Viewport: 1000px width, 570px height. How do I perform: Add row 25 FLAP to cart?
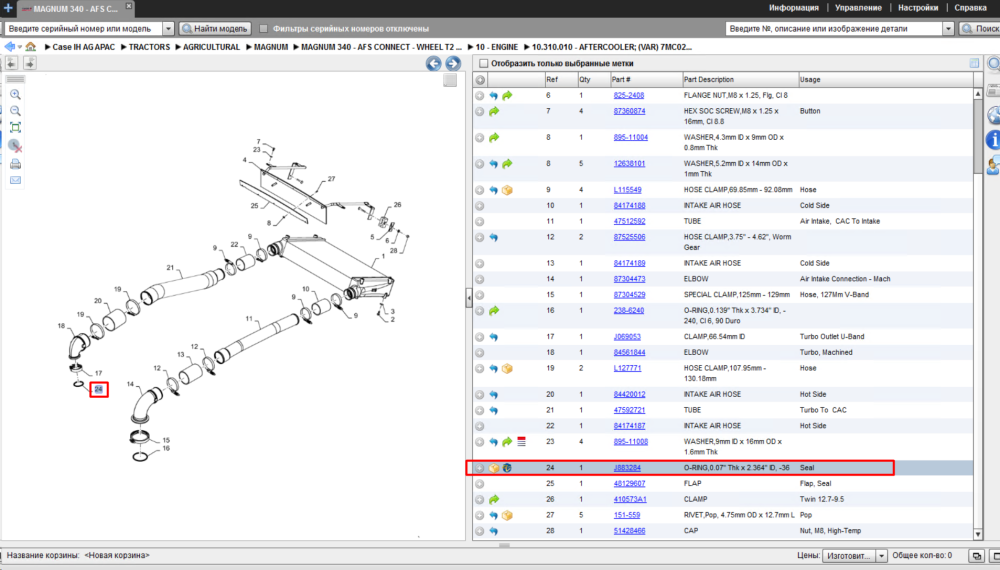480,484
